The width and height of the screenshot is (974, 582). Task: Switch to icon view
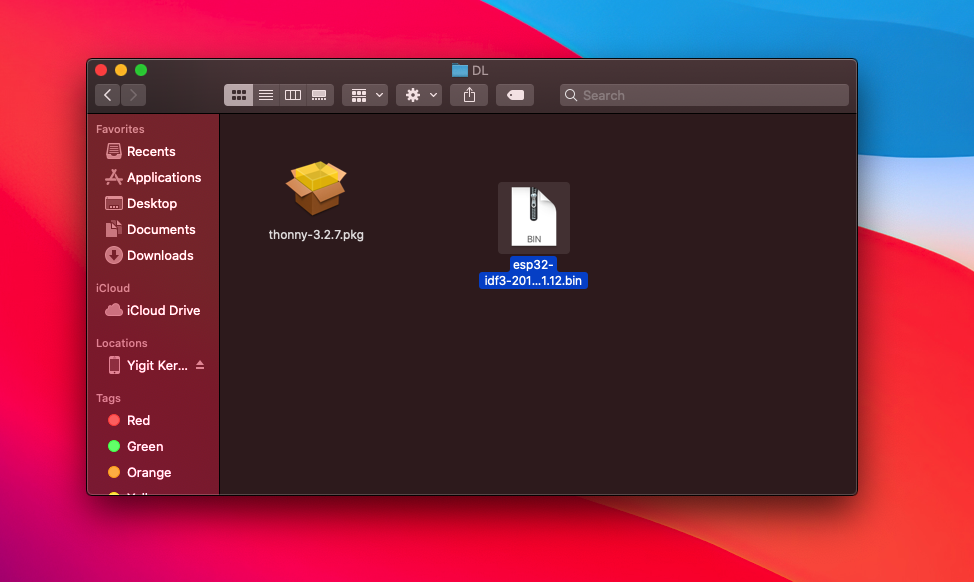point(239,95)
